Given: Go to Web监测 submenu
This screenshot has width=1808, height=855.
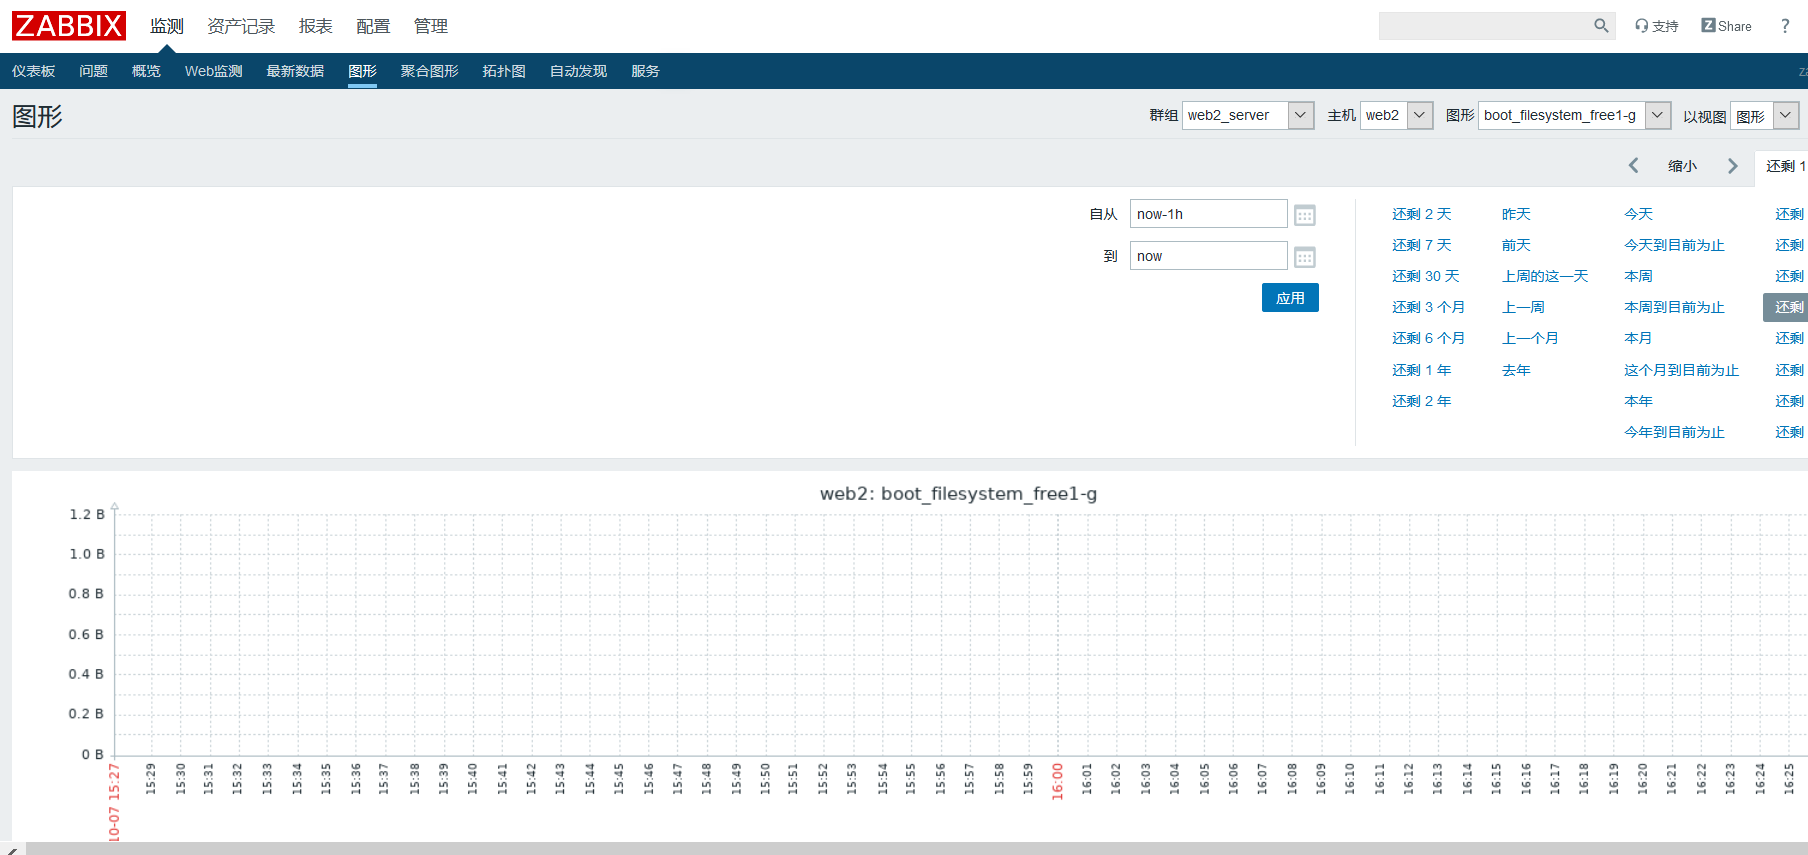Looking at the screenshot, I should (x=214, y=71).
